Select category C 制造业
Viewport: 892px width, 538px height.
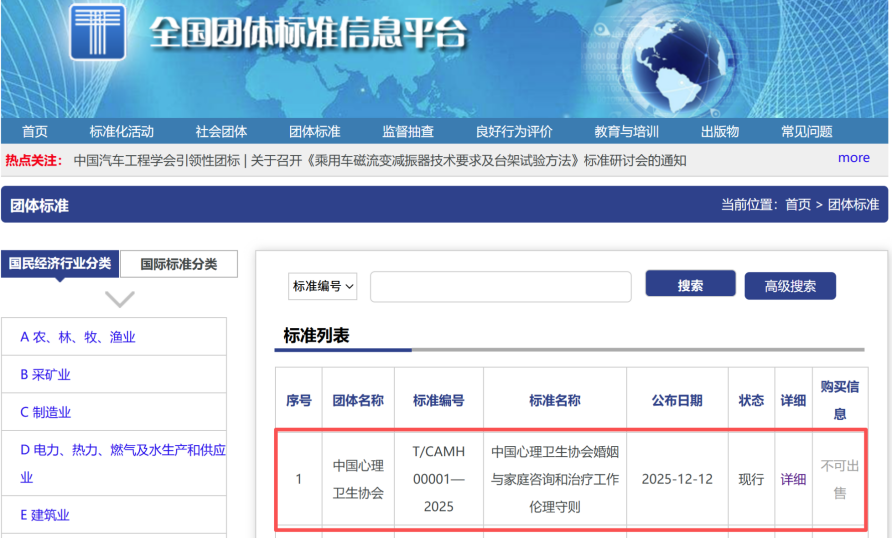pyautogui.click(x=46, y=412)
